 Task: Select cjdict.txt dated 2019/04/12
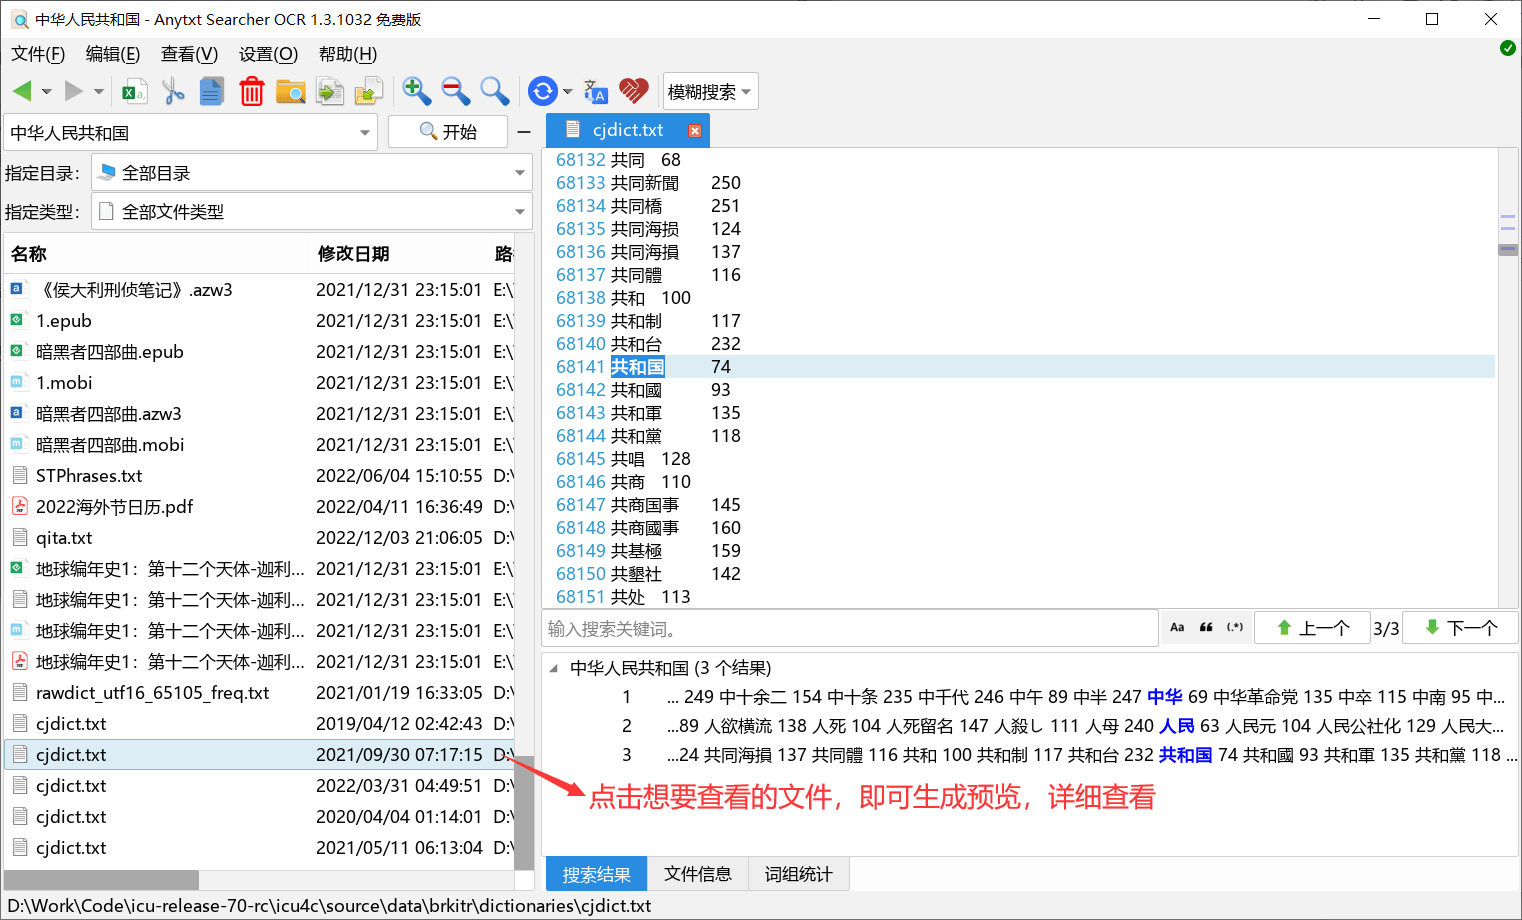tap(259, 724)
